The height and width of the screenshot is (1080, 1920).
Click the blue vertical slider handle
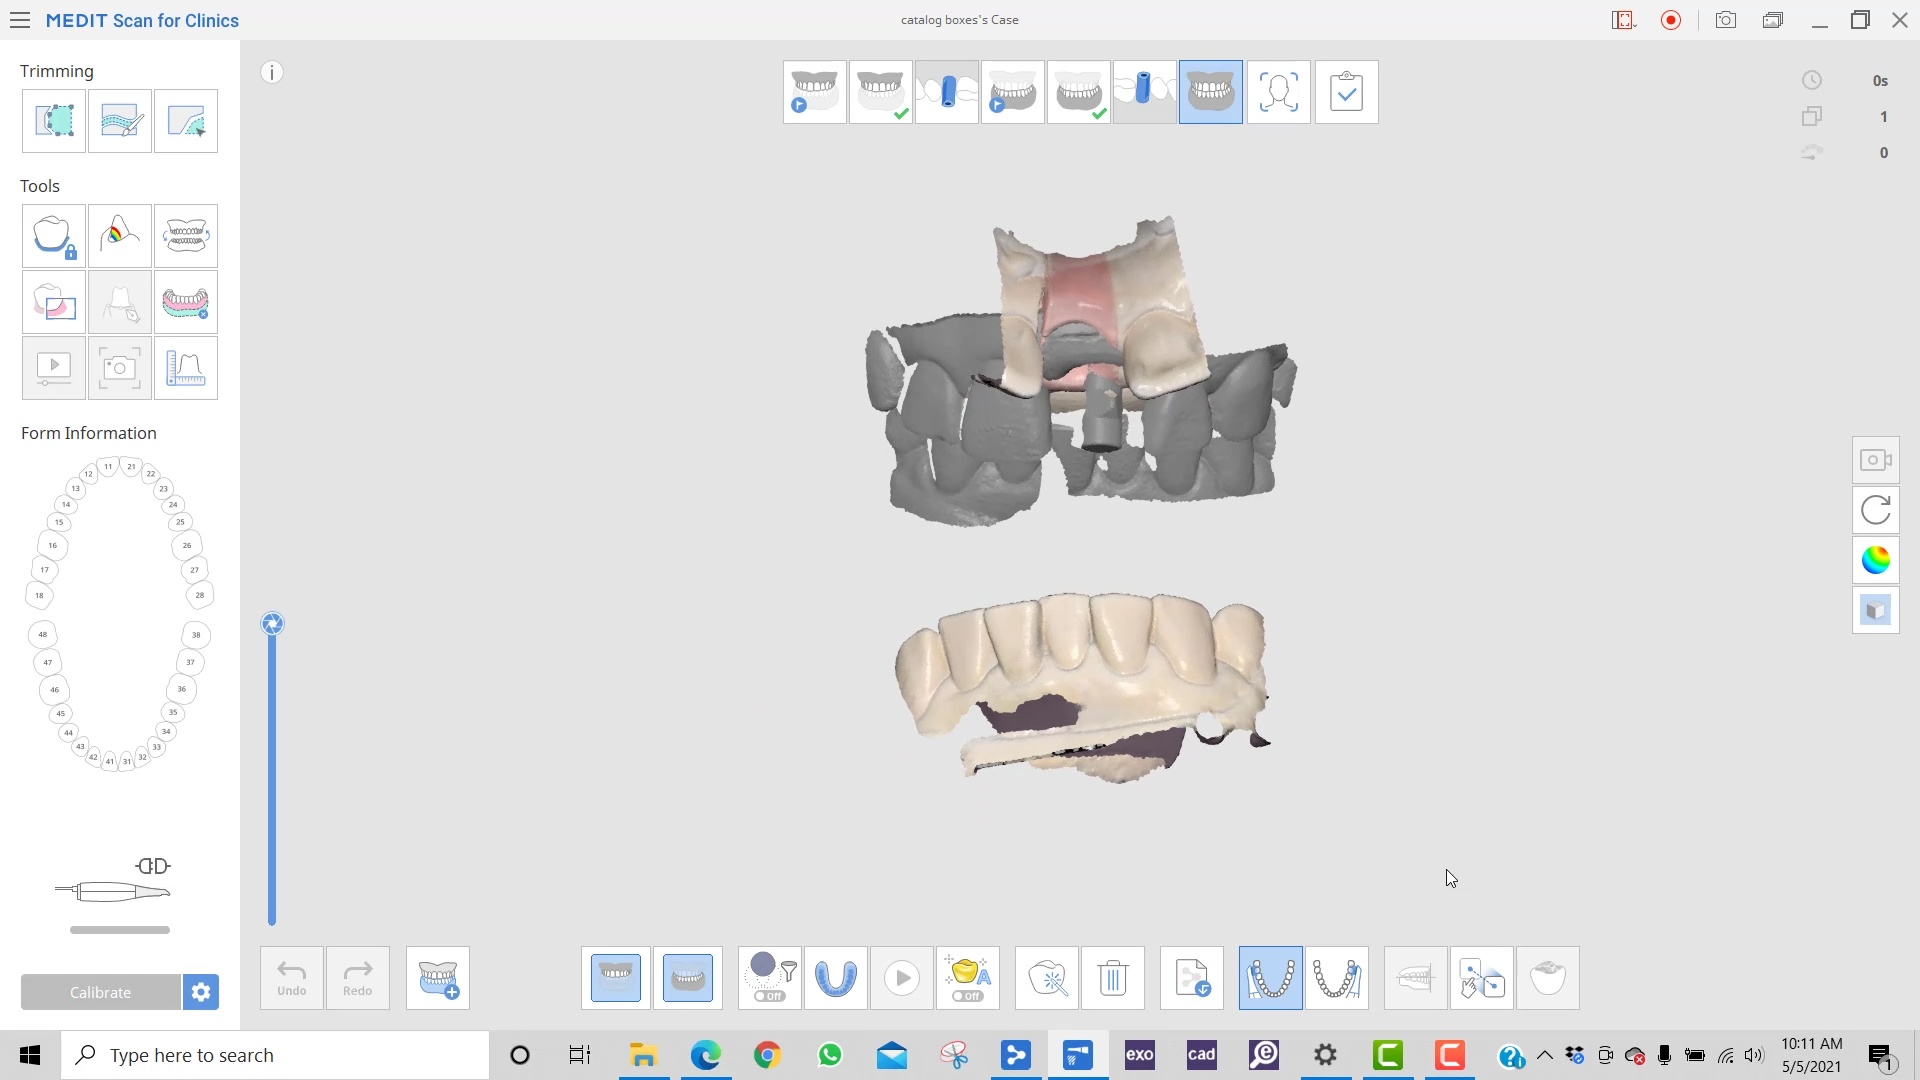pos(272,624)
